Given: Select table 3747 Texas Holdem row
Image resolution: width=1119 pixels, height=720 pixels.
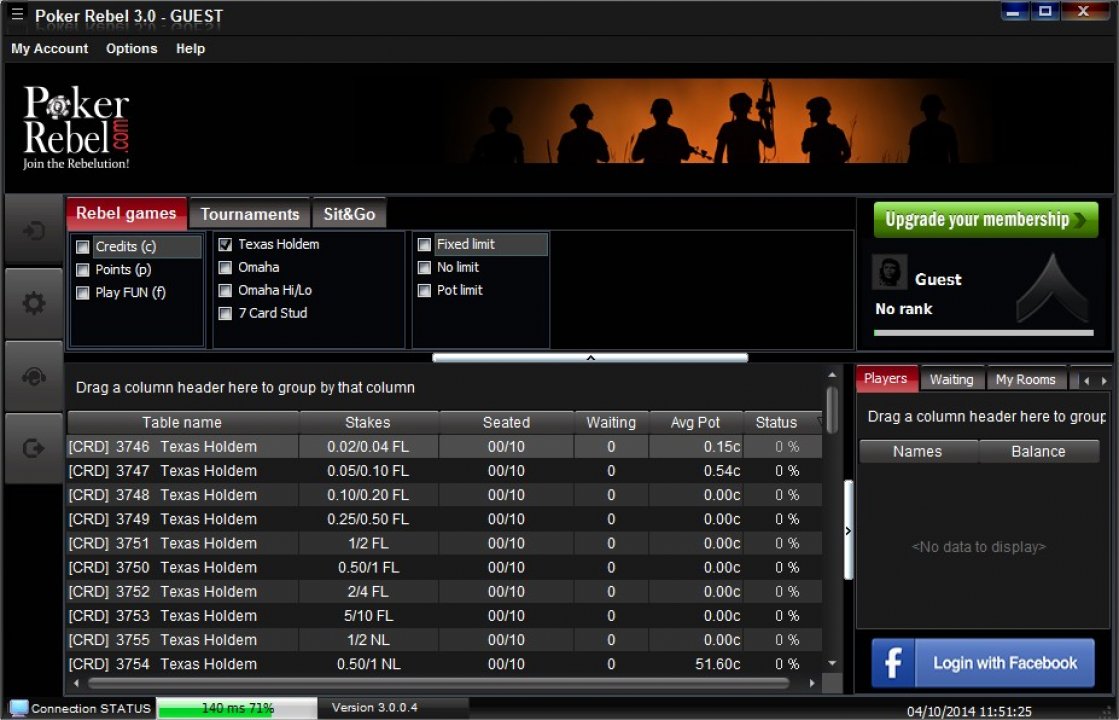Looking at the screenshot, I should (x=445, y=471).
